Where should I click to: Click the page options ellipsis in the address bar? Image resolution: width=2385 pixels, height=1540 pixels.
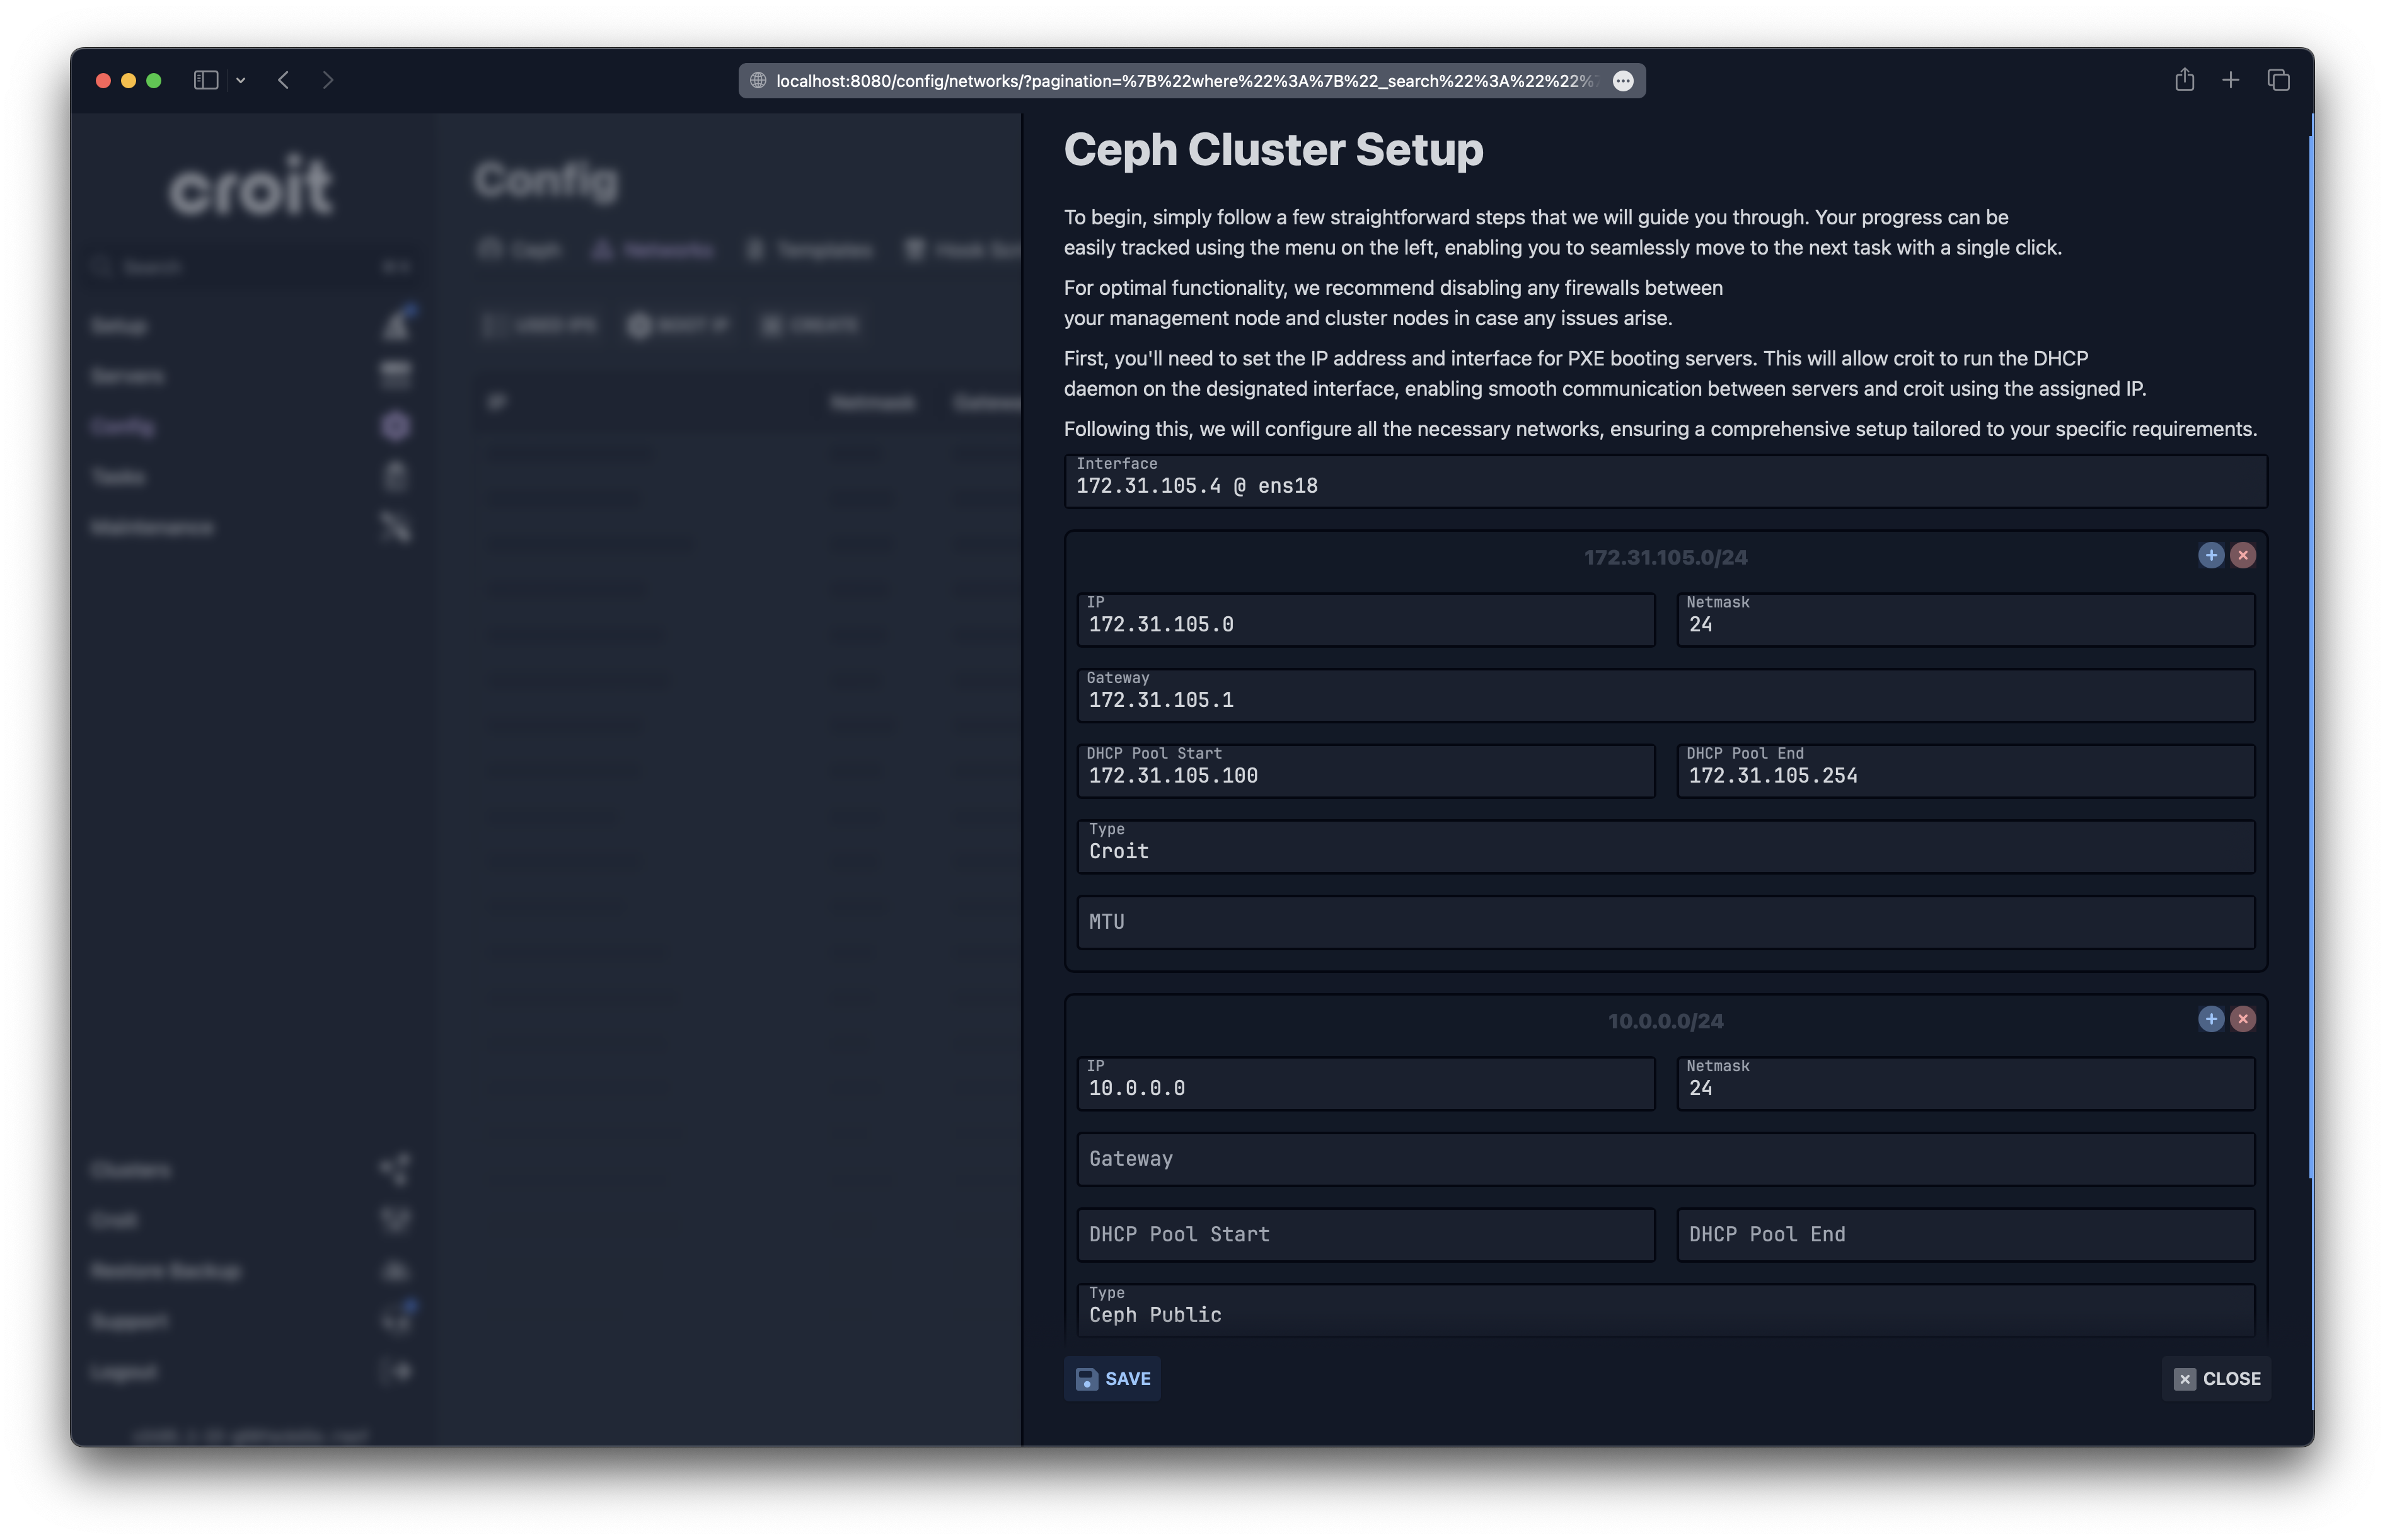pos(1623,81)
